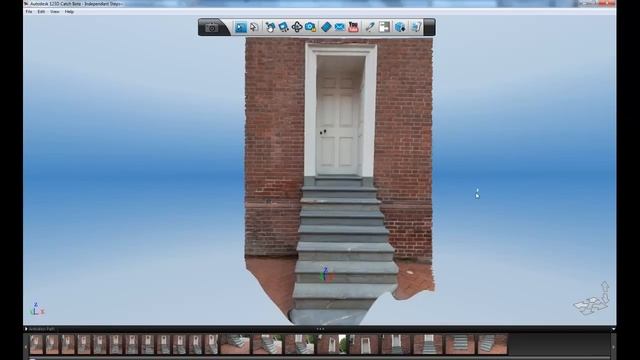The height and width of the screenshot is (360, 640).
Task: Select the first wide thumbnail after the narrow ones
Action: (235, 344)
